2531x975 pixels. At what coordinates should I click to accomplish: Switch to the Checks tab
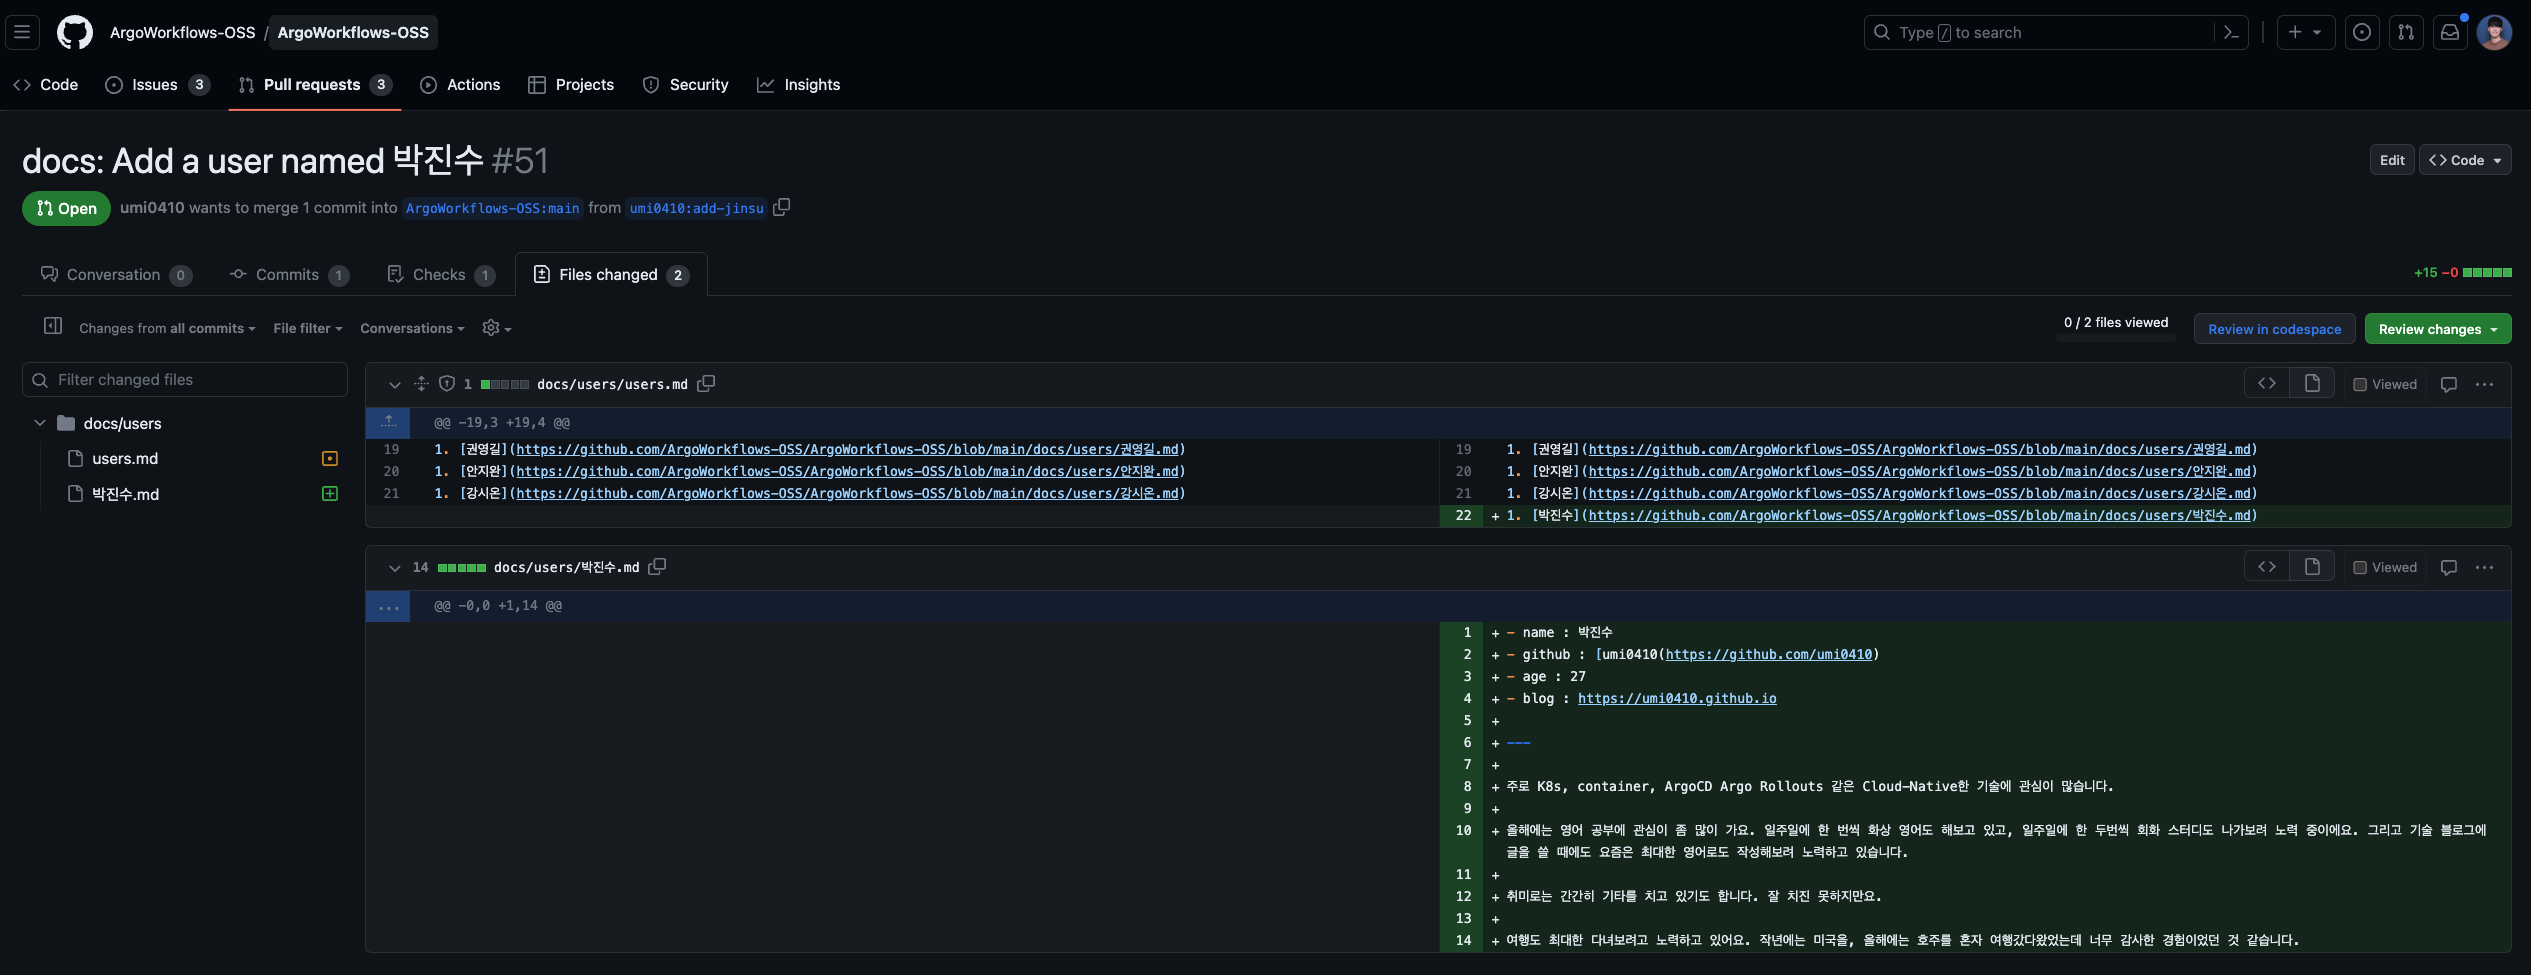point(441,274)
